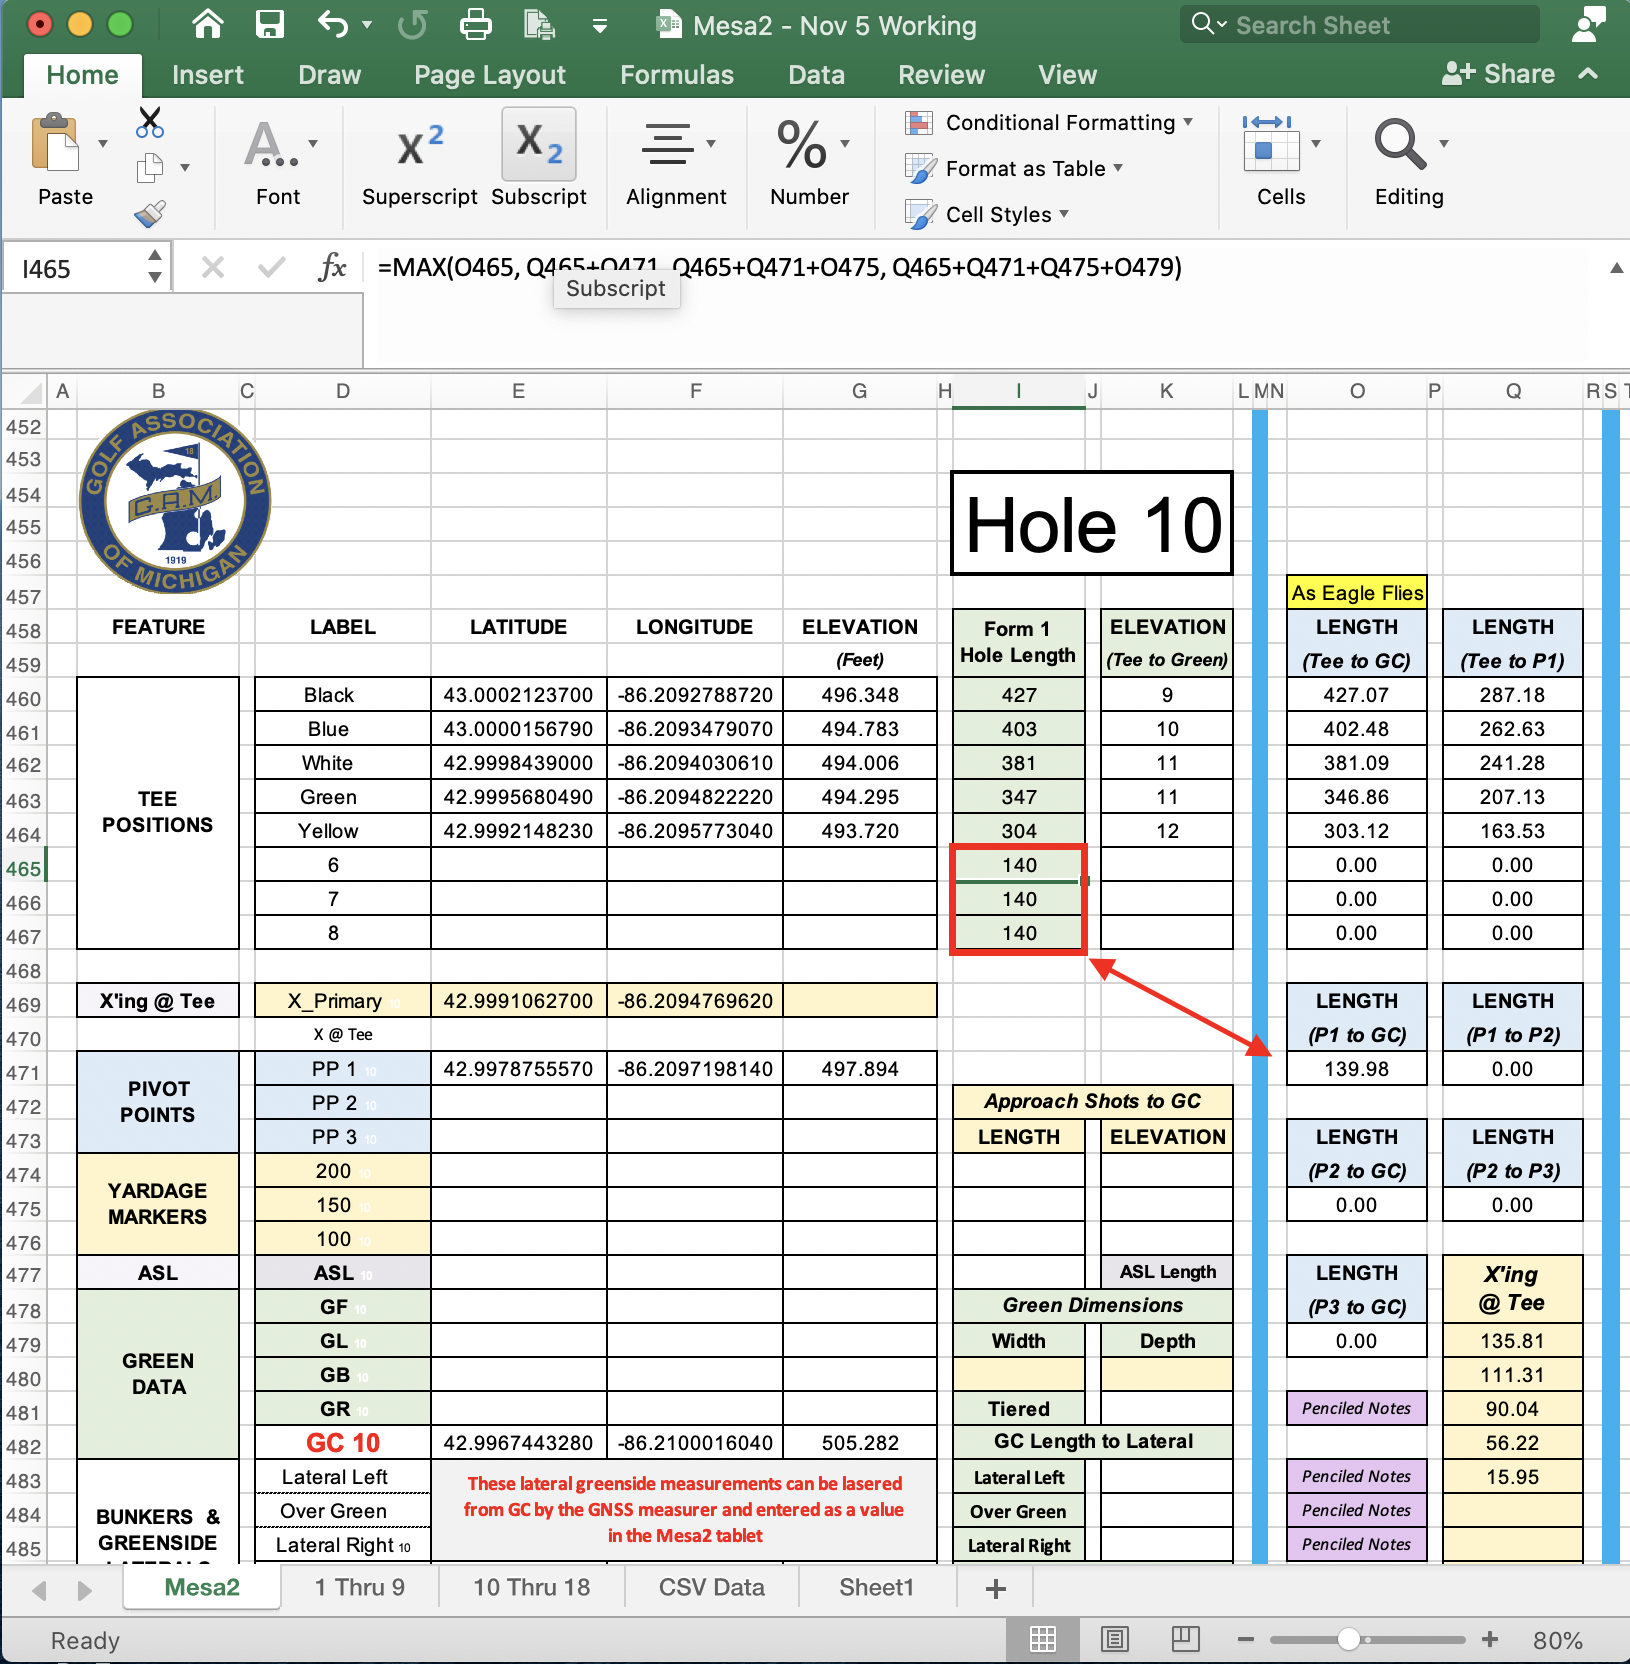Expand the formula bar

click(x=1616, y=268)
